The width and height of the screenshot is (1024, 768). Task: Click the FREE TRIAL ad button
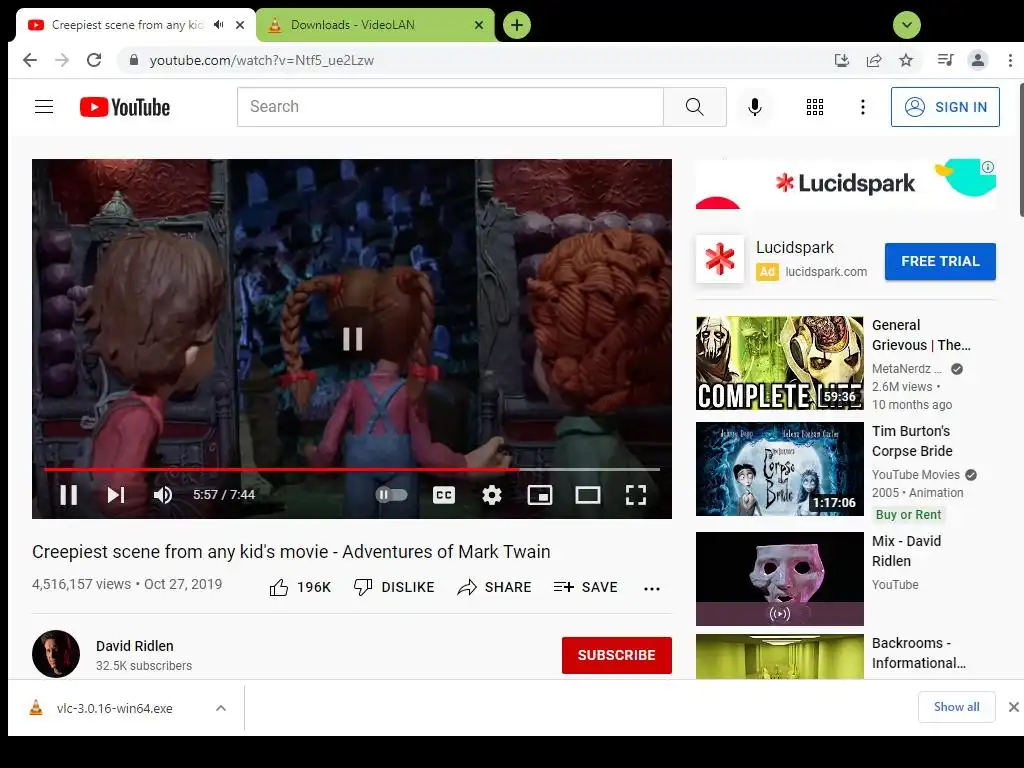[x=940, y=261]
